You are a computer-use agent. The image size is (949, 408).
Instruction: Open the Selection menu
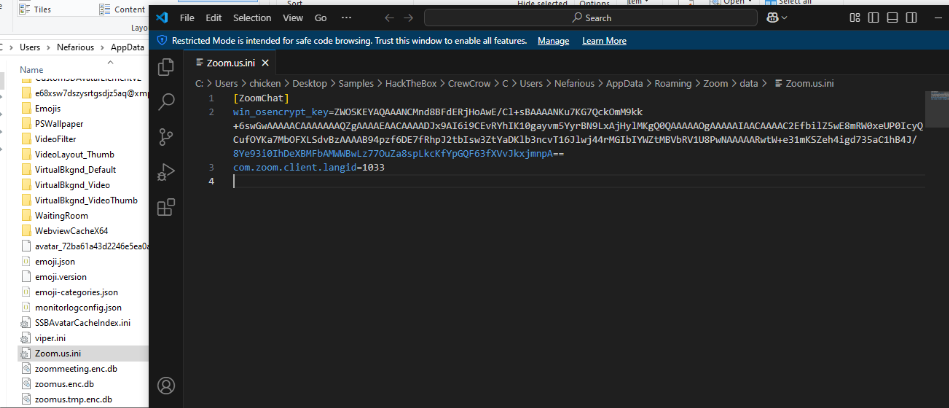[252, 18]
